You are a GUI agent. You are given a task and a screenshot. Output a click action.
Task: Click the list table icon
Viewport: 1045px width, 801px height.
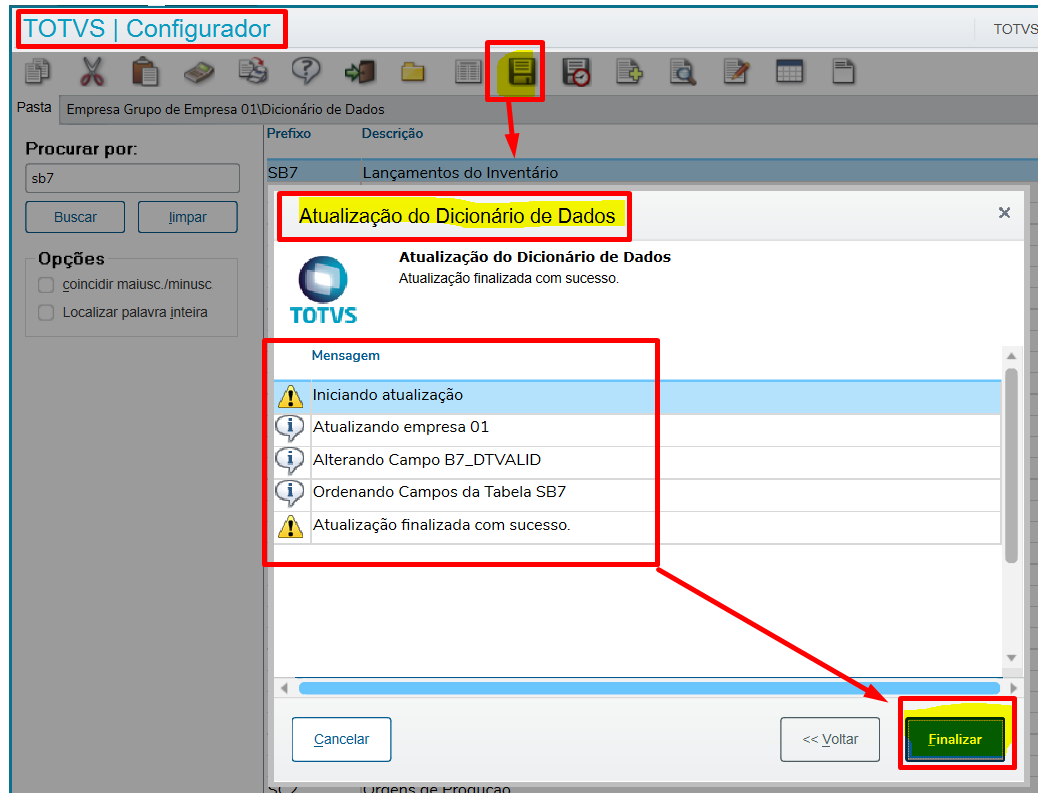pyautogui.click(x=468, y=72)
